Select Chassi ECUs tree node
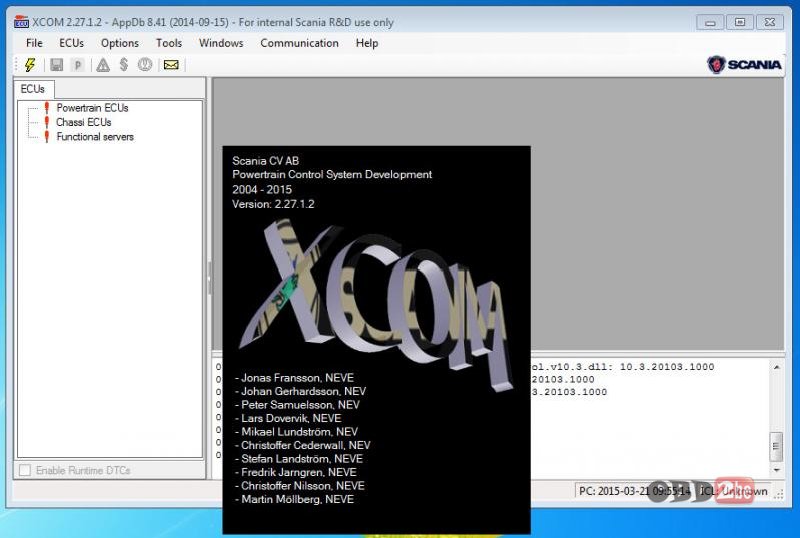This screenshot has width=800, height=538. pyautogui.click(x=84, y=122)
